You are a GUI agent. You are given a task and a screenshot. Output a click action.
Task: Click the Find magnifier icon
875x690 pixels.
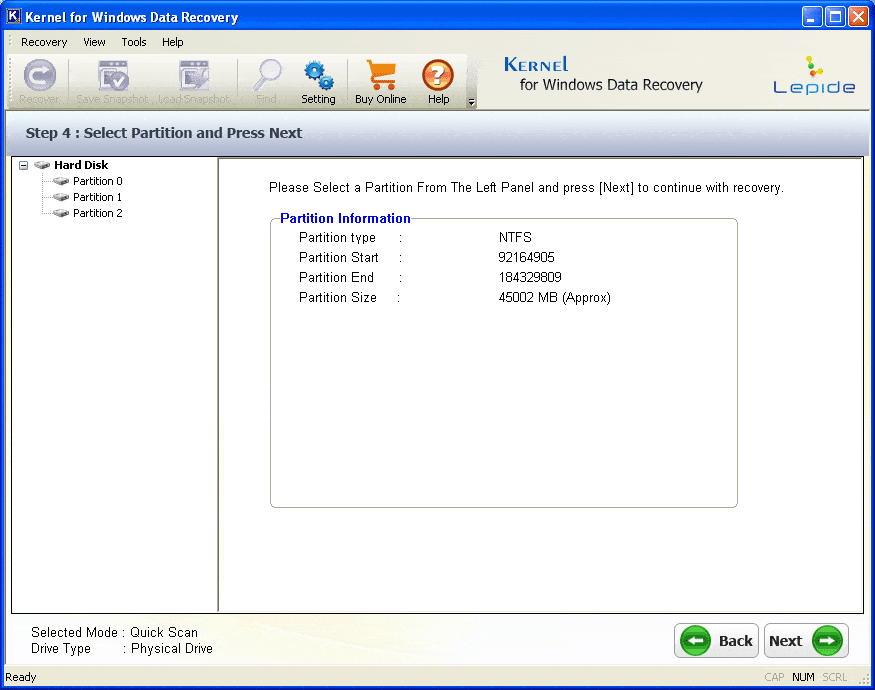pyautogui.click(x=267, y=75)
